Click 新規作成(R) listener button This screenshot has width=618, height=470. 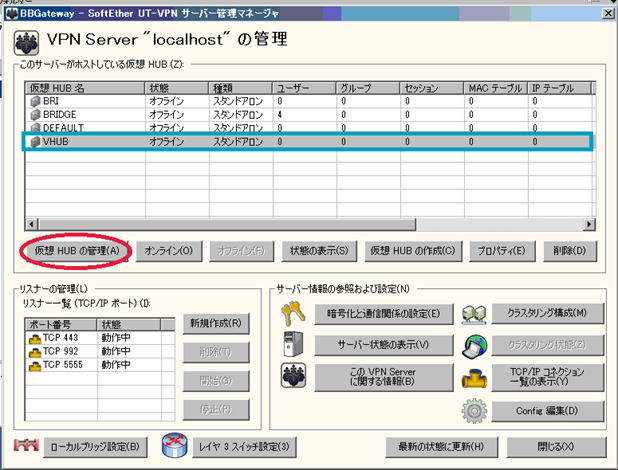[x=216, y=324]
